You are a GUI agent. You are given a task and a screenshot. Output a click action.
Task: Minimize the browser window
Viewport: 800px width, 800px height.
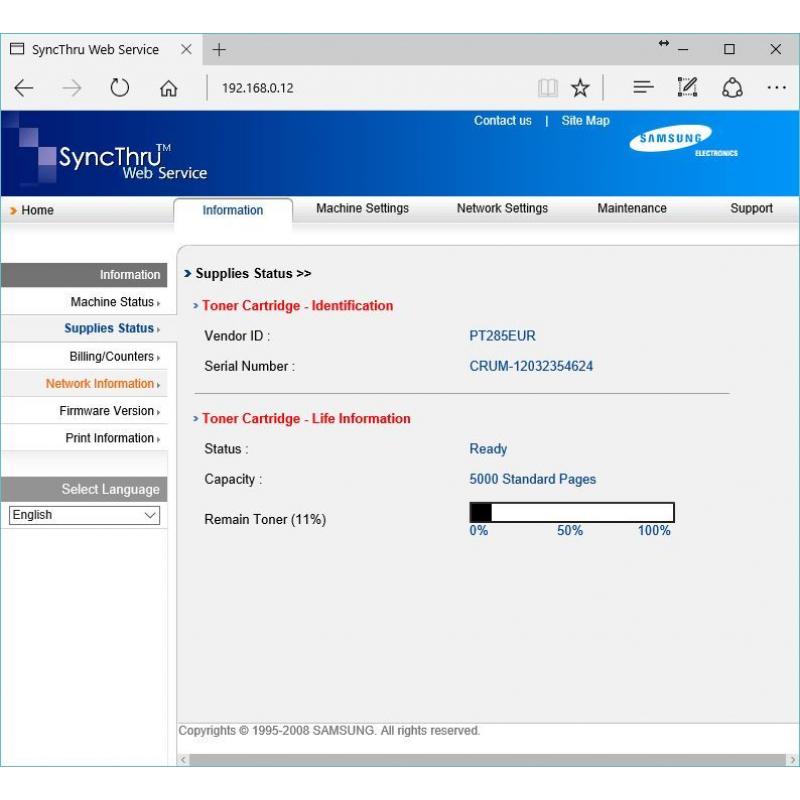pyautogui.click(x=683, y=49)
